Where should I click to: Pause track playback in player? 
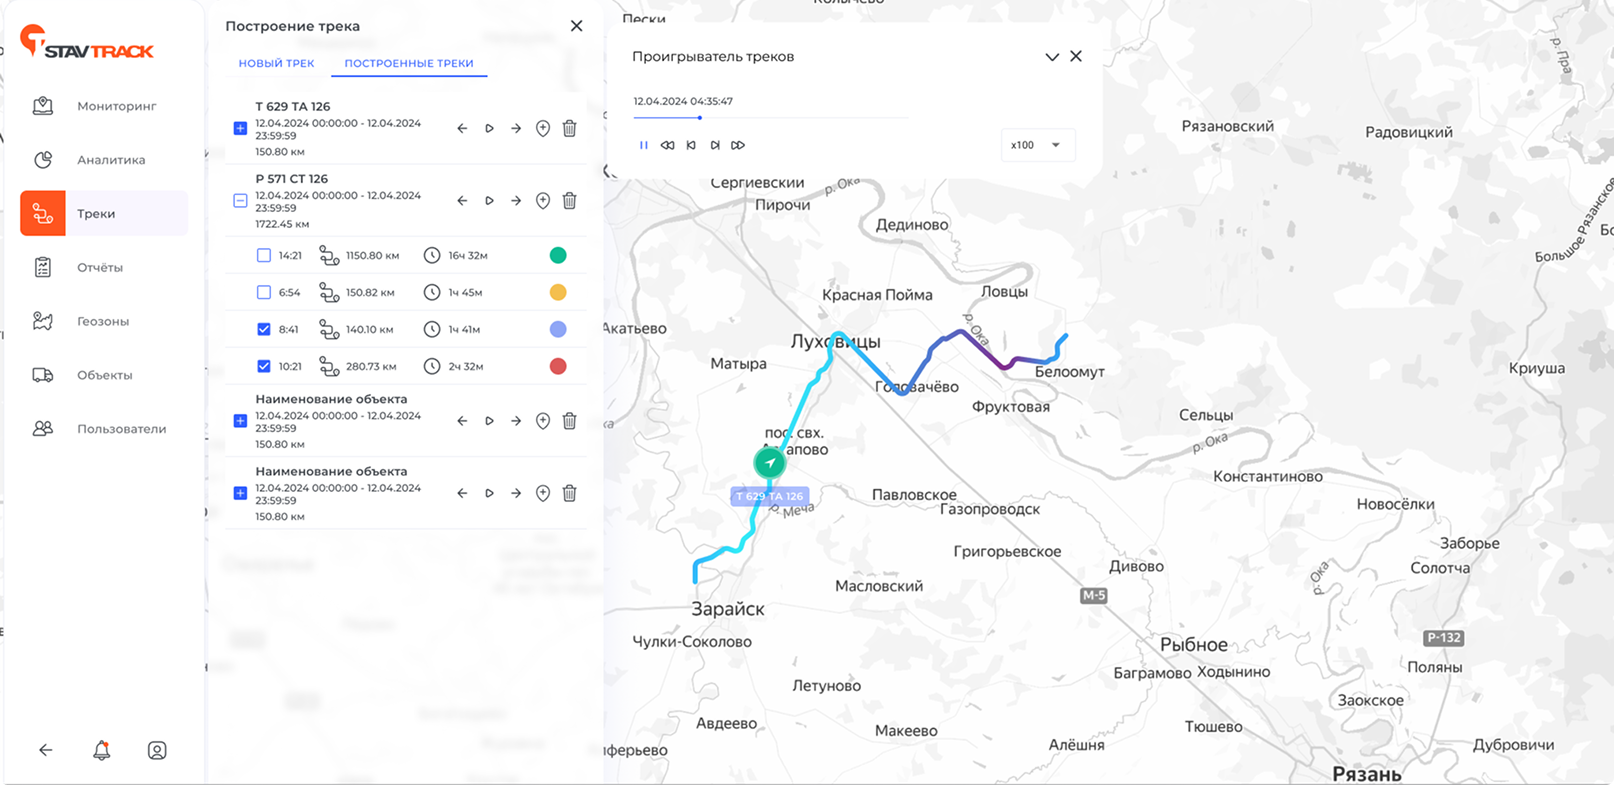tap(643, 145)
